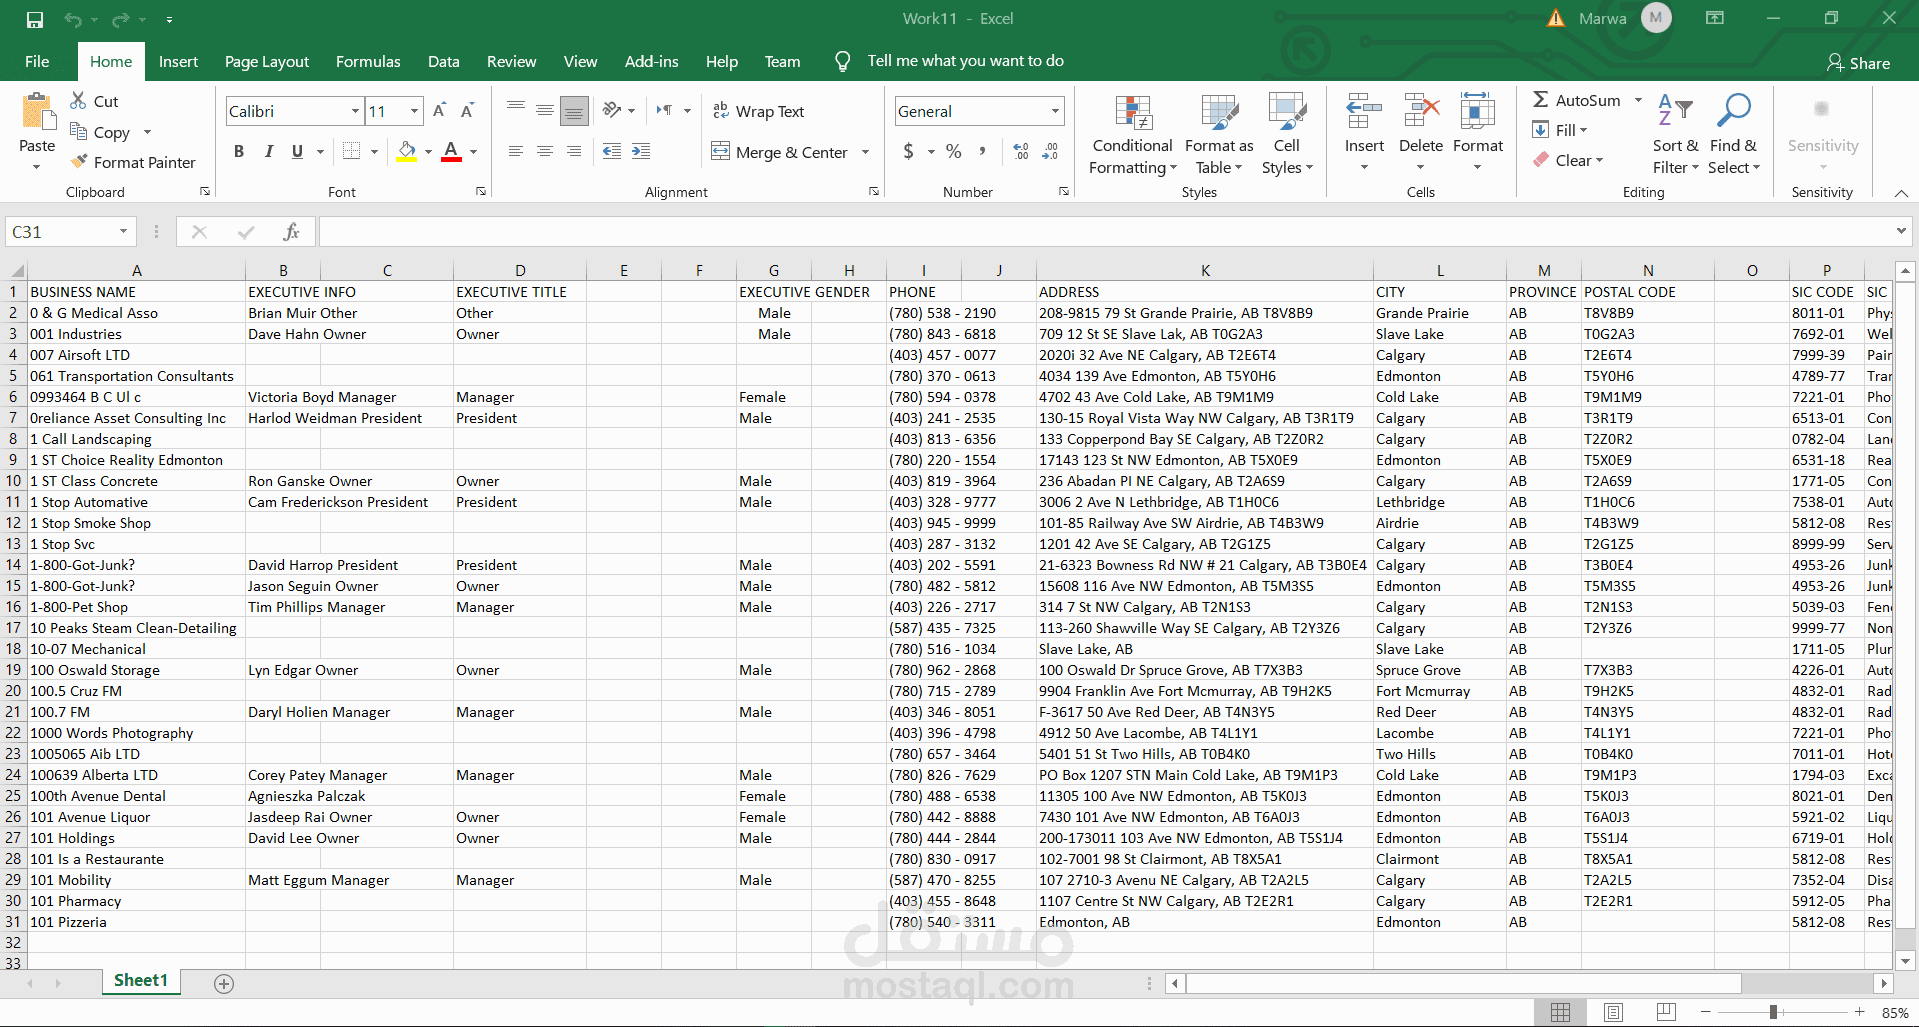The image size is (1919, 1027).
Task: Expand the formula bar
Action: tap(1901, 231)
